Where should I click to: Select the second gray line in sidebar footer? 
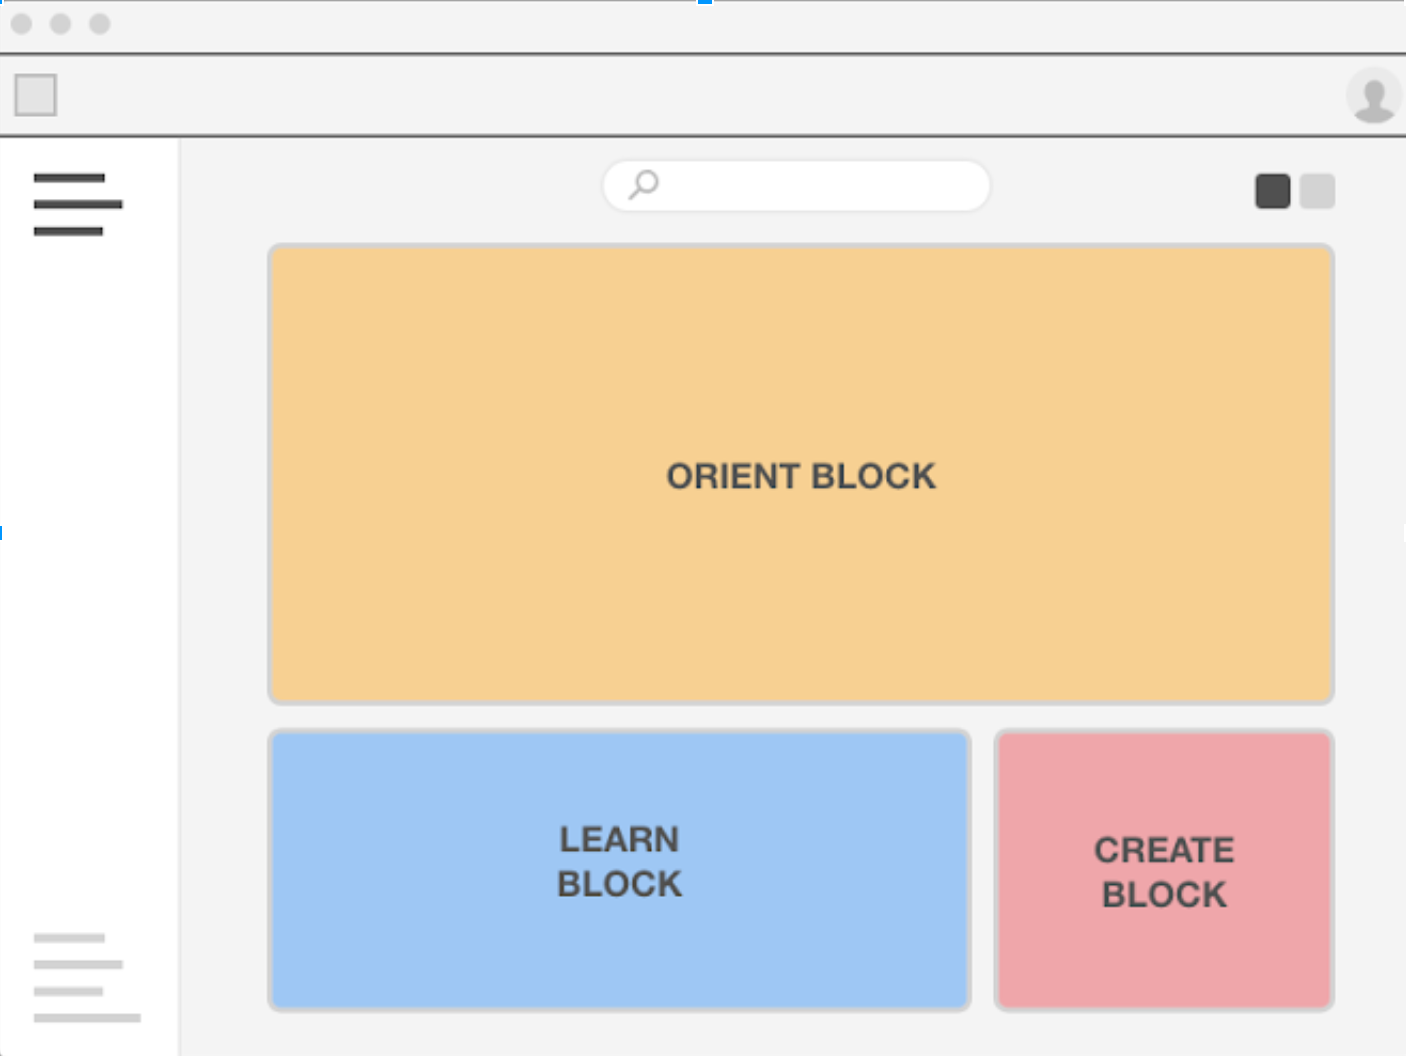coord(78,965)
